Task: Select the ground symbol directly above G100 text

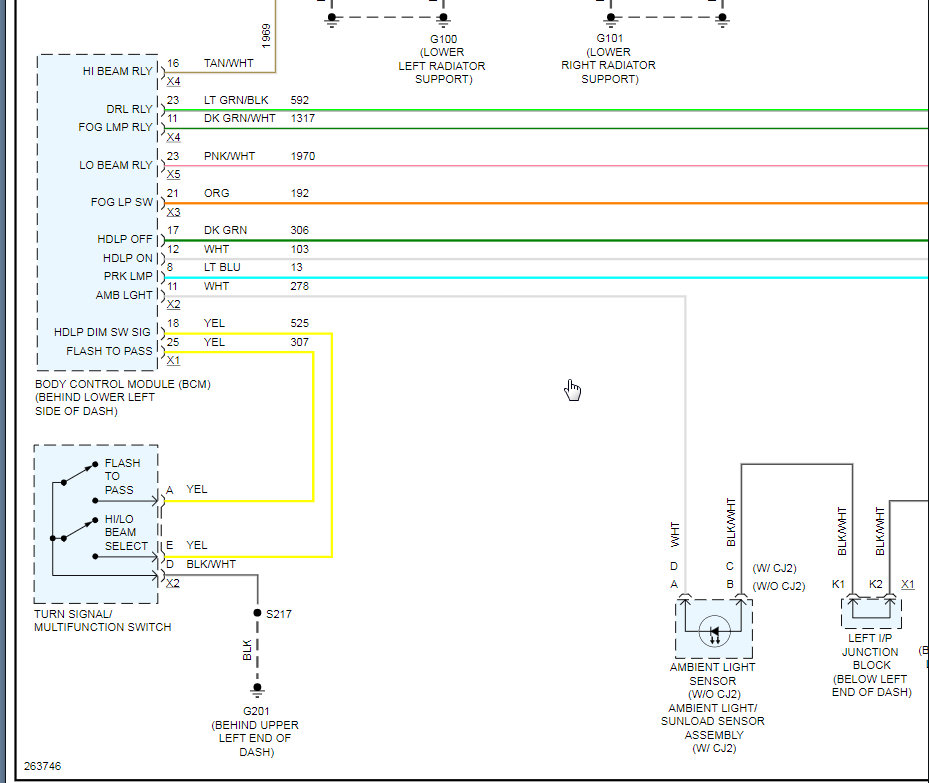Action: click(x=443, y=21)
